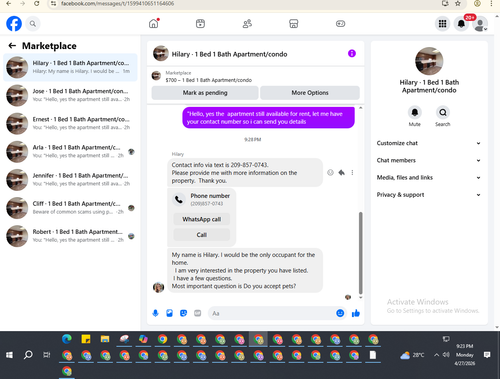
Task: Open File Explorer from the taskbar
Action: 105,339
